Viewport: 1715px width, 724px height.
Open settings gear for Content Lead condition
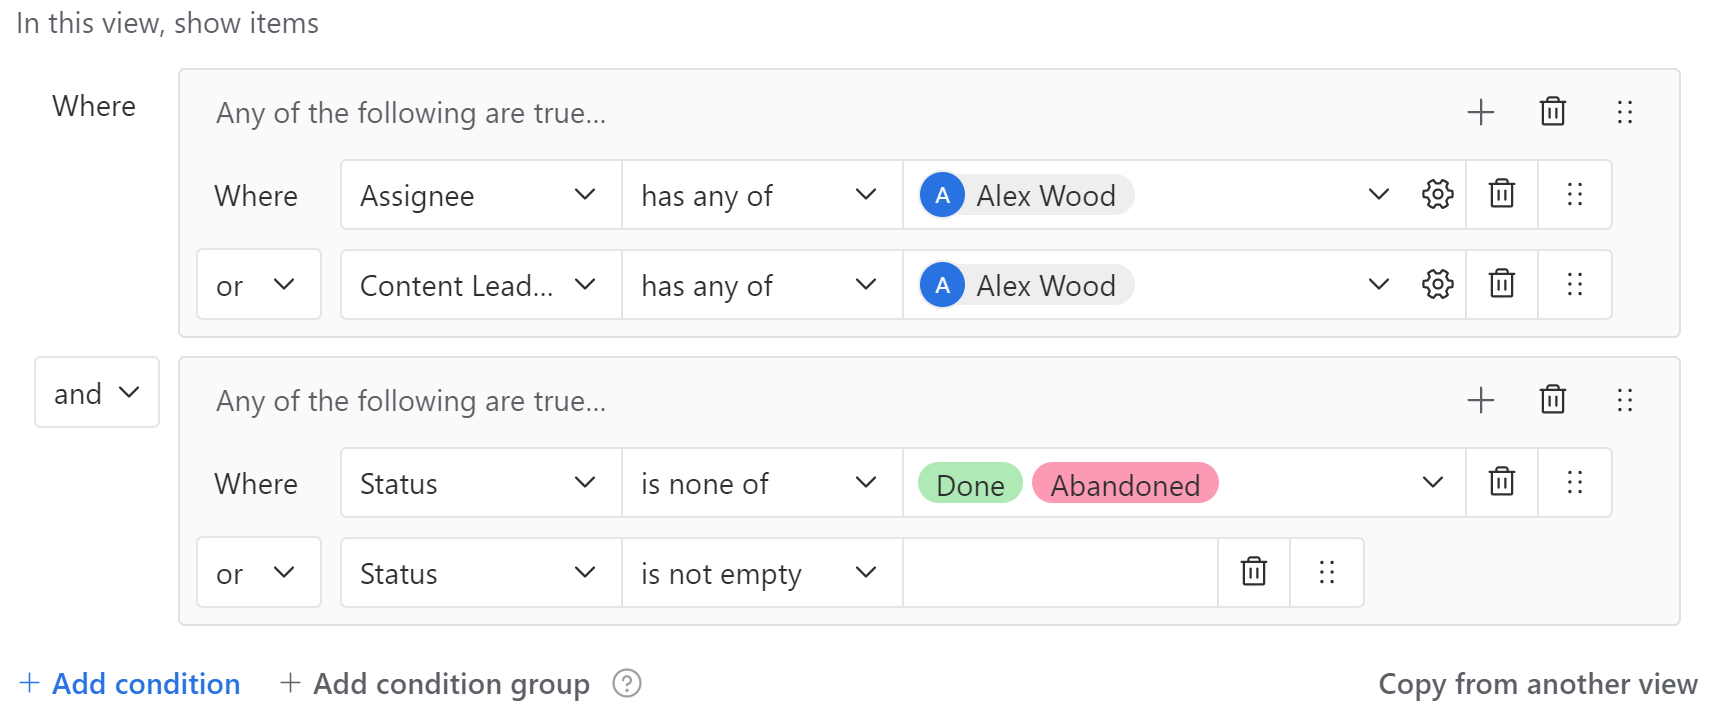tap(1437, 284)
